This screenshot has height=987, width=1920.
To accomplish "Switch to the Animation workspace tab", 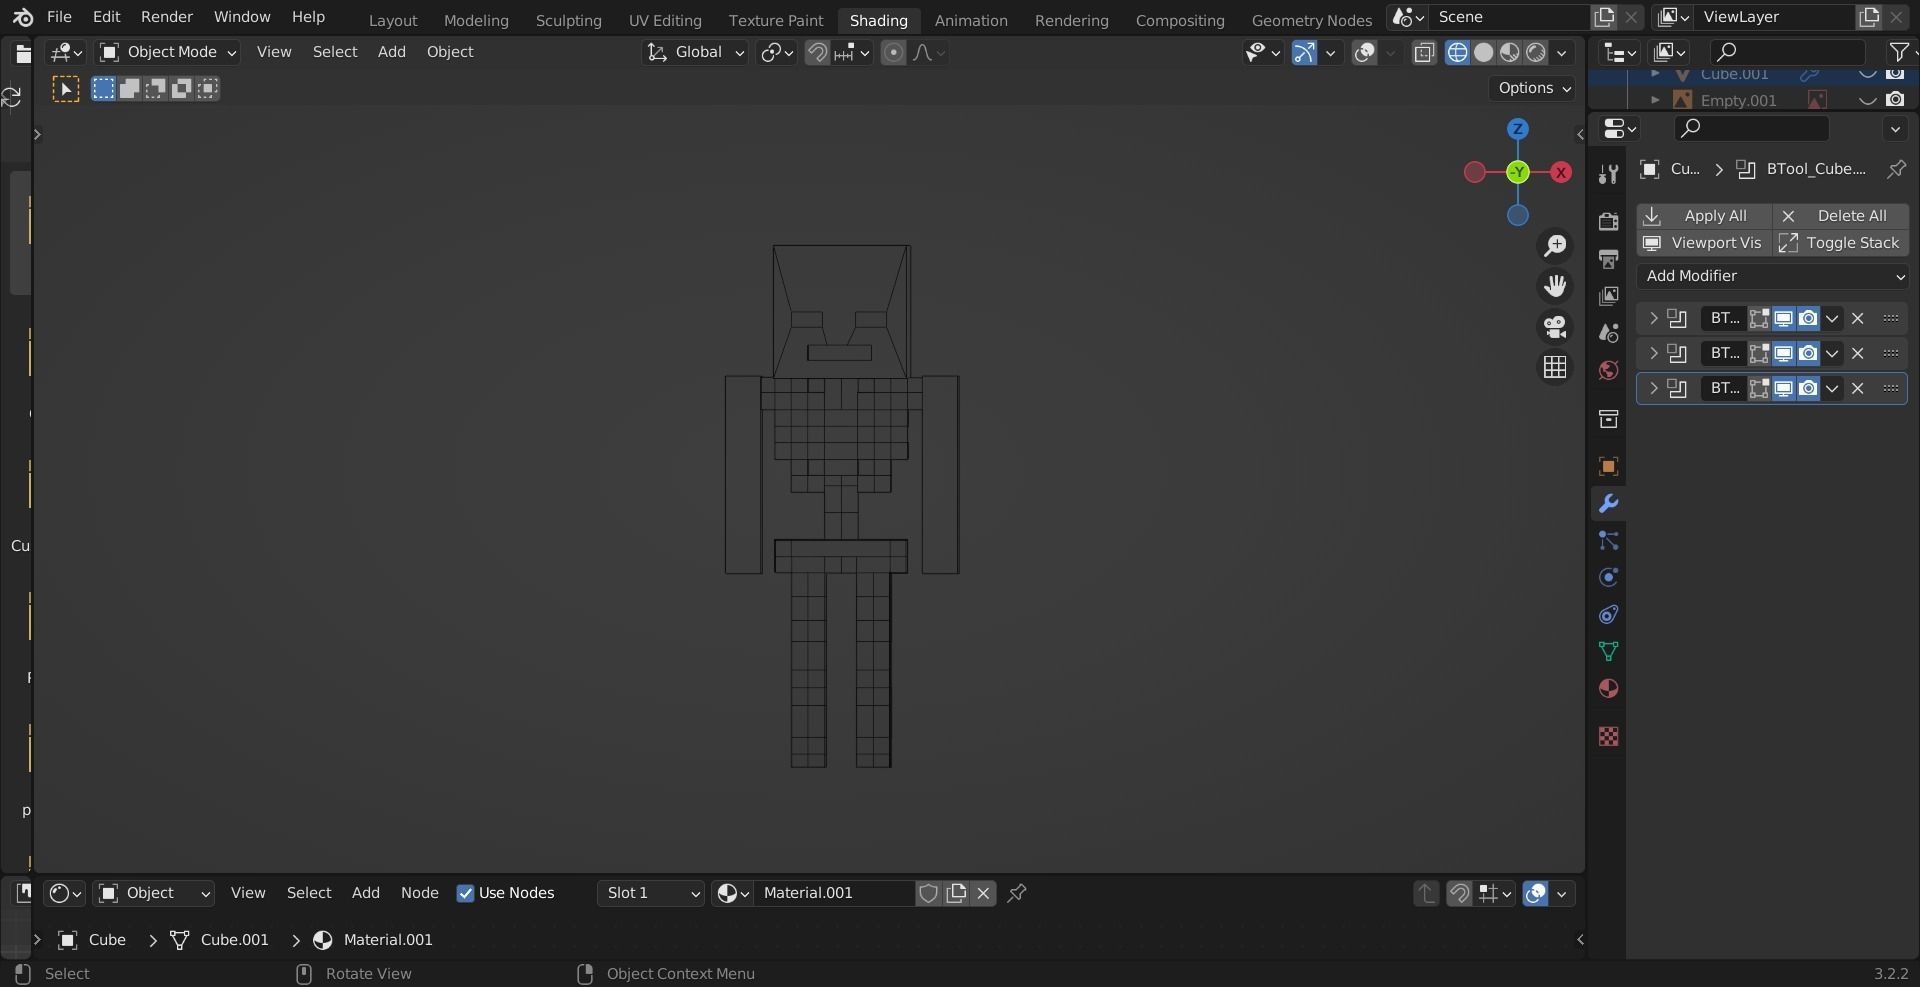I will 970,19.
